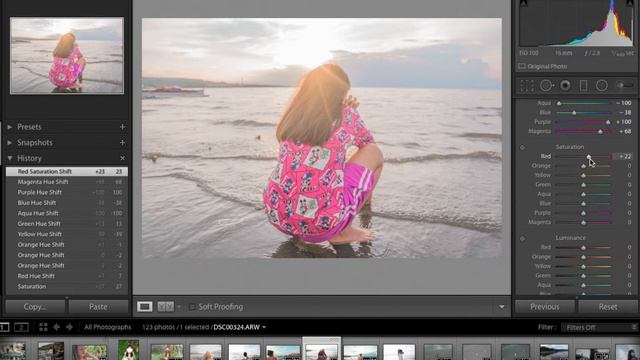Switch to Before/After YY view
The width and height of the screenshot is (640, 360).
pos(166,307)
